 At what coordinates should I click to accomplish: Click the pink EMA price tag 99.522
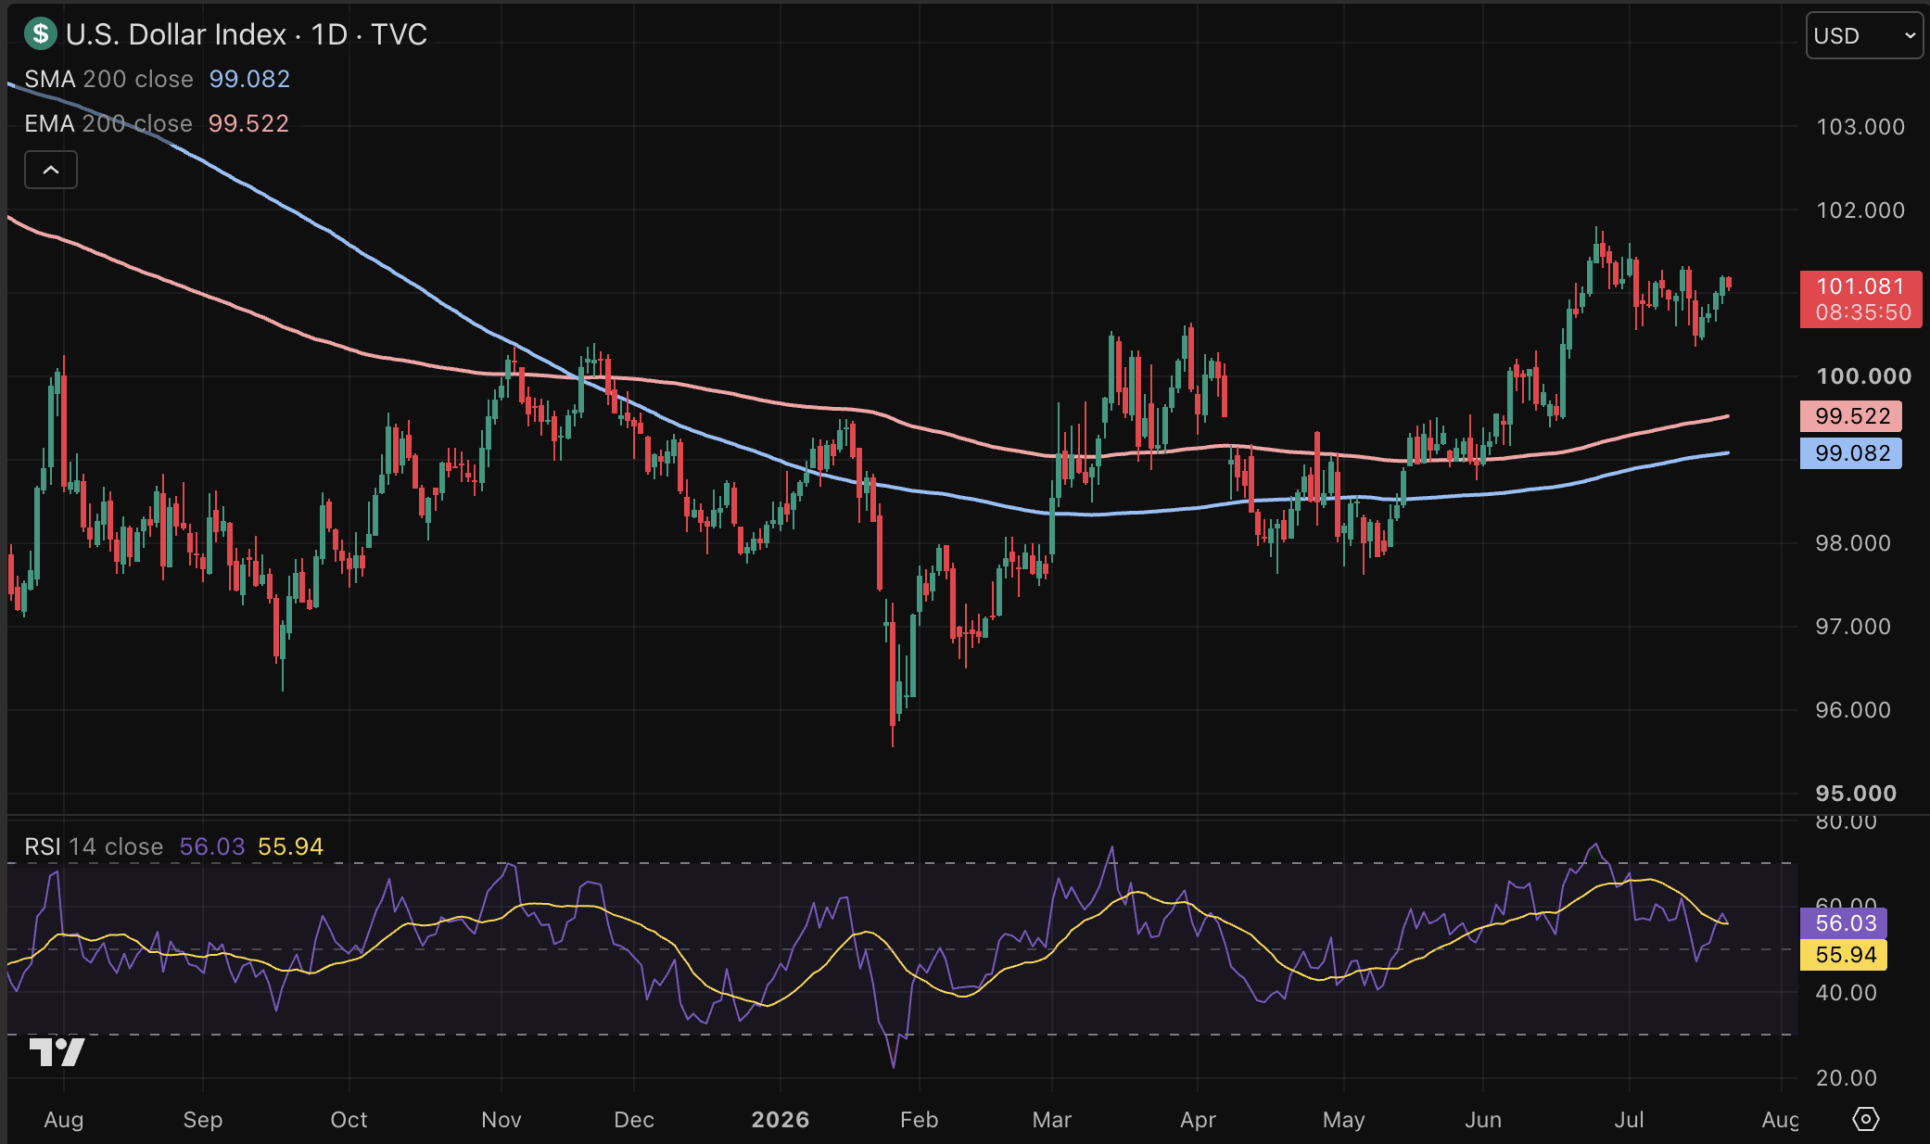tap(1852, 416)
